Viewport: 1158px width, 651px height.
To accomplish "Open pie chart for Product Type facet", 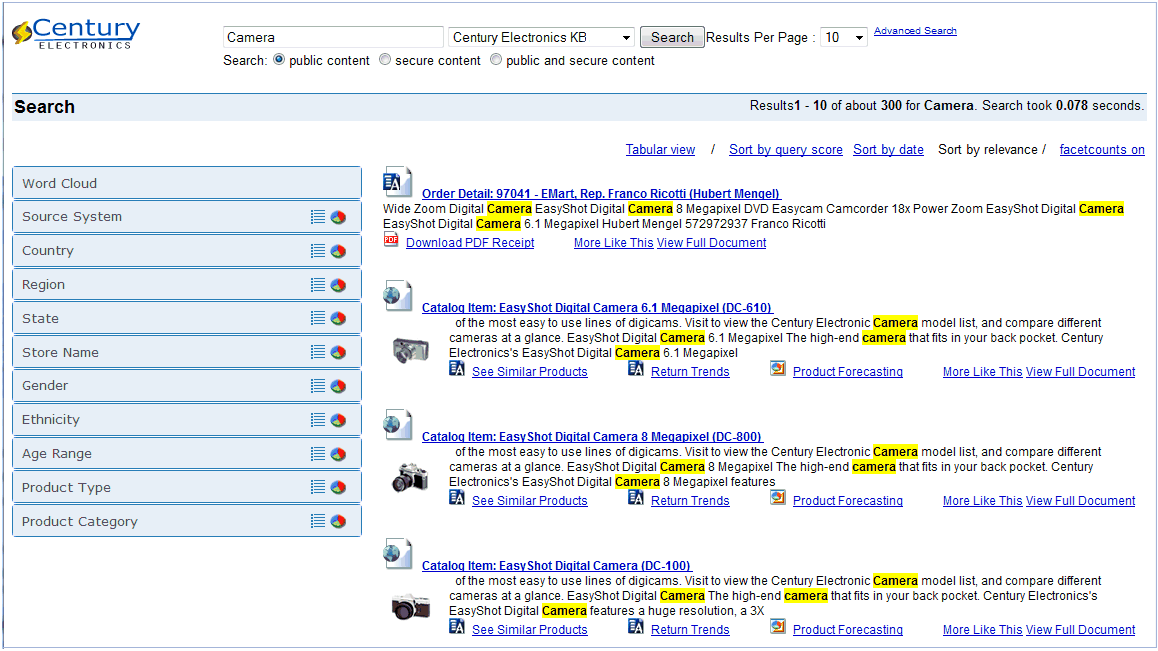I will (x=338, y=487).
